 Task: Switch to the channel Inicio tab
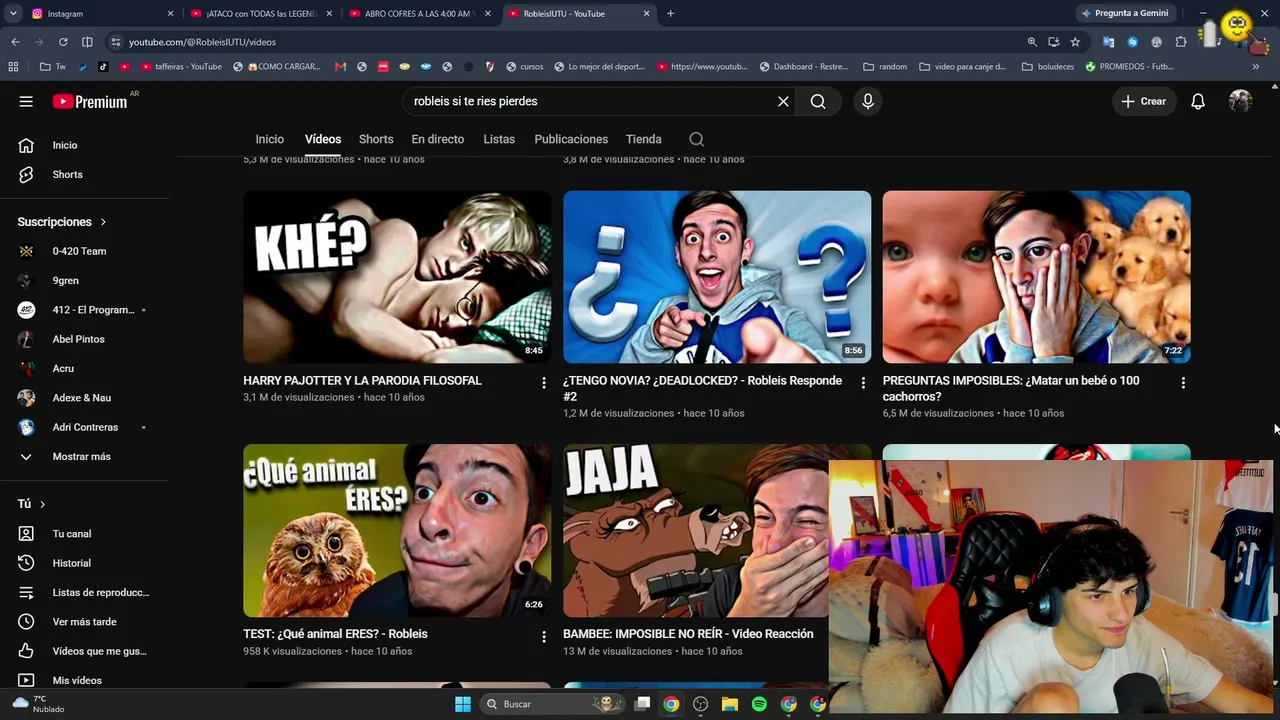269,139
